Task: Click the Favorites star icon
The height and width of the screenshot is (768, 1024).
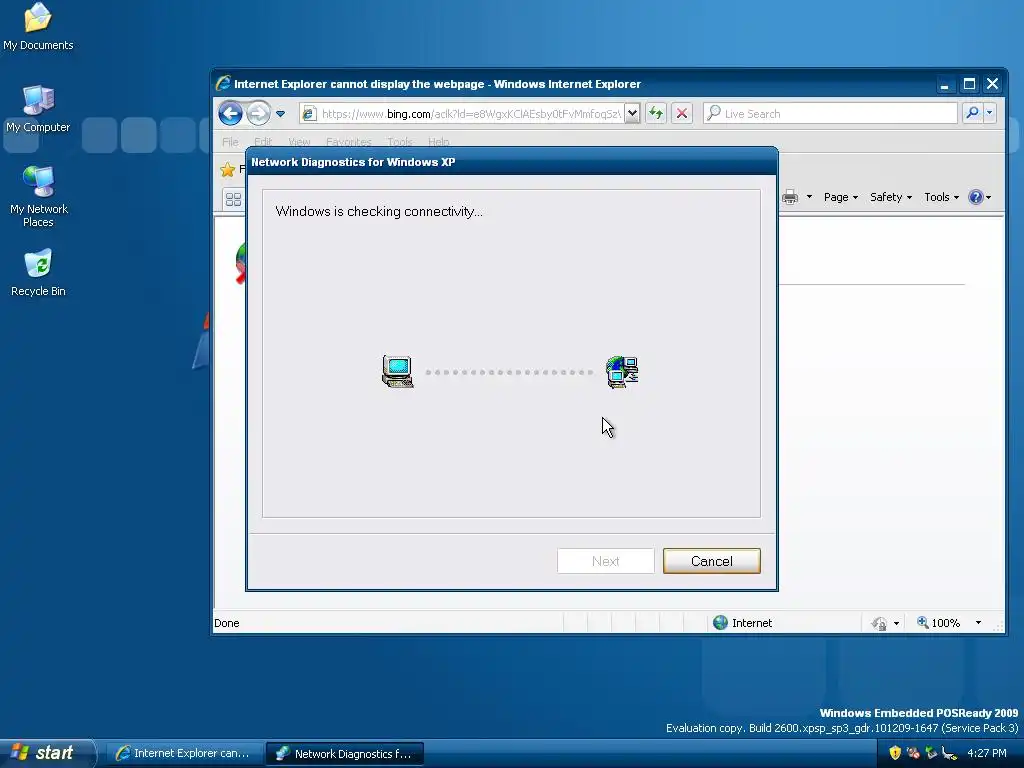Action: pyautogui.click(x=227, y=170)
